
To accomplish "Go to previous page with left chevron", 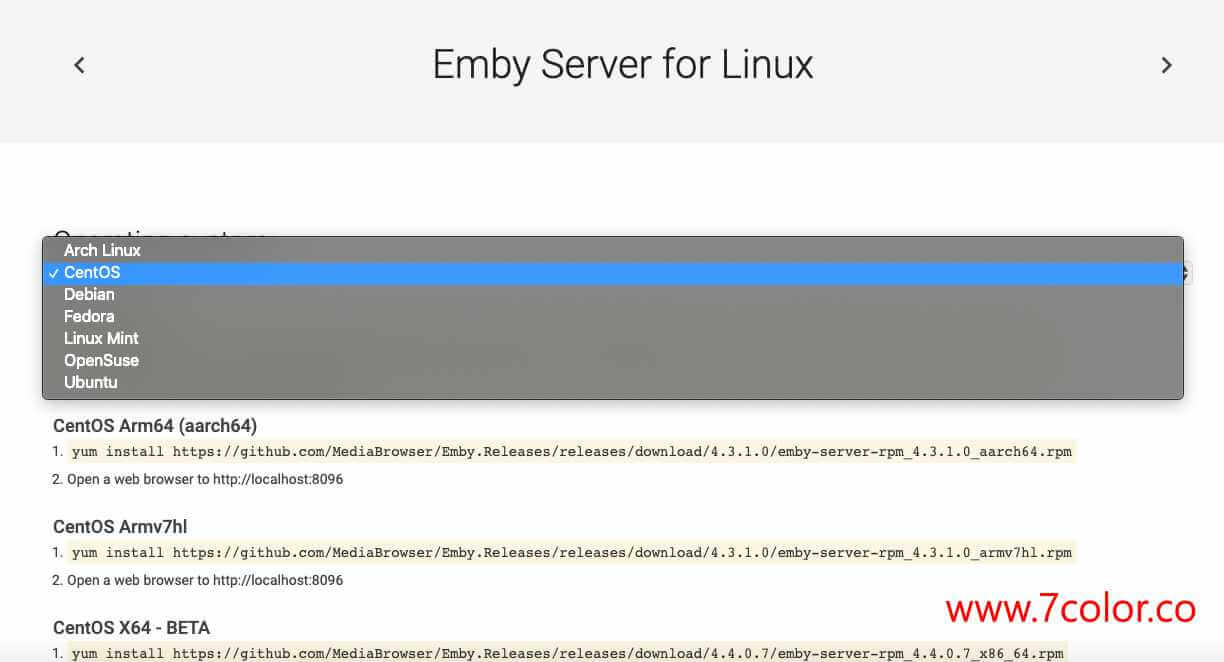I will [x=80, y=65].
